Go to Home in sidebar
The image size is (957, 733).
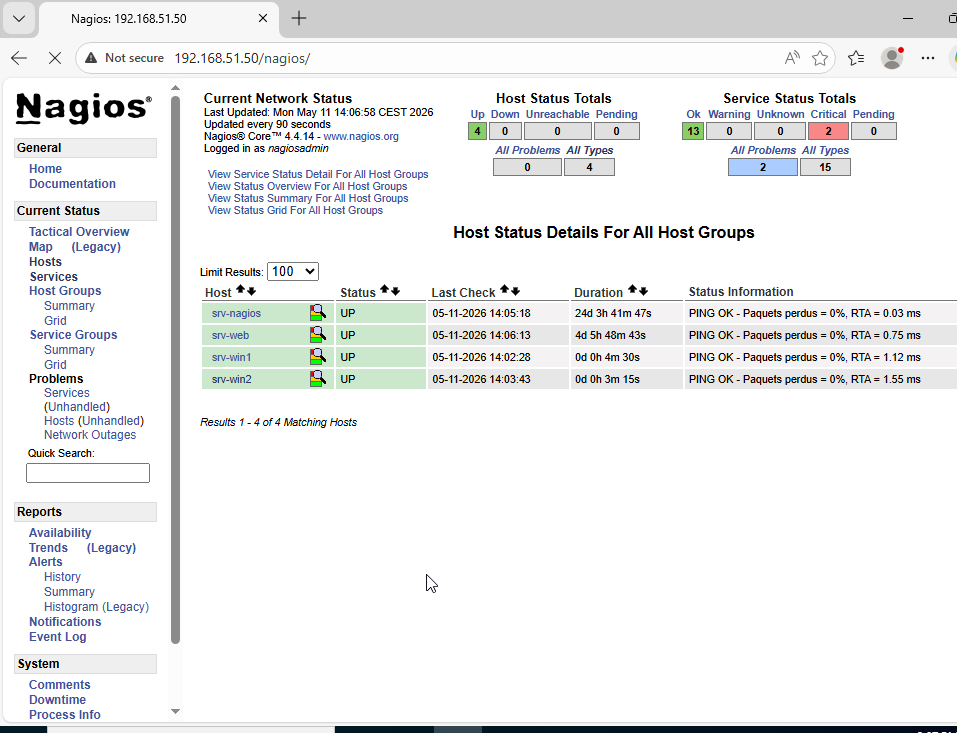(45, 168)
